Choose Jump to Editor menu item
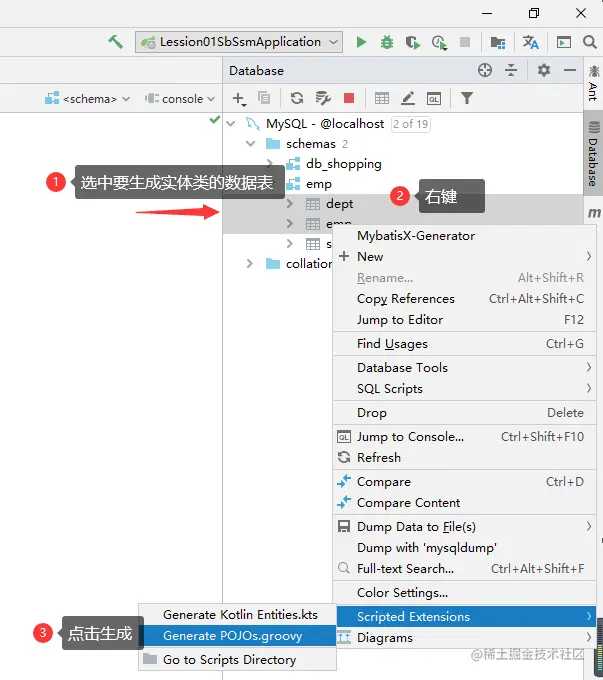 coord(464,320)
